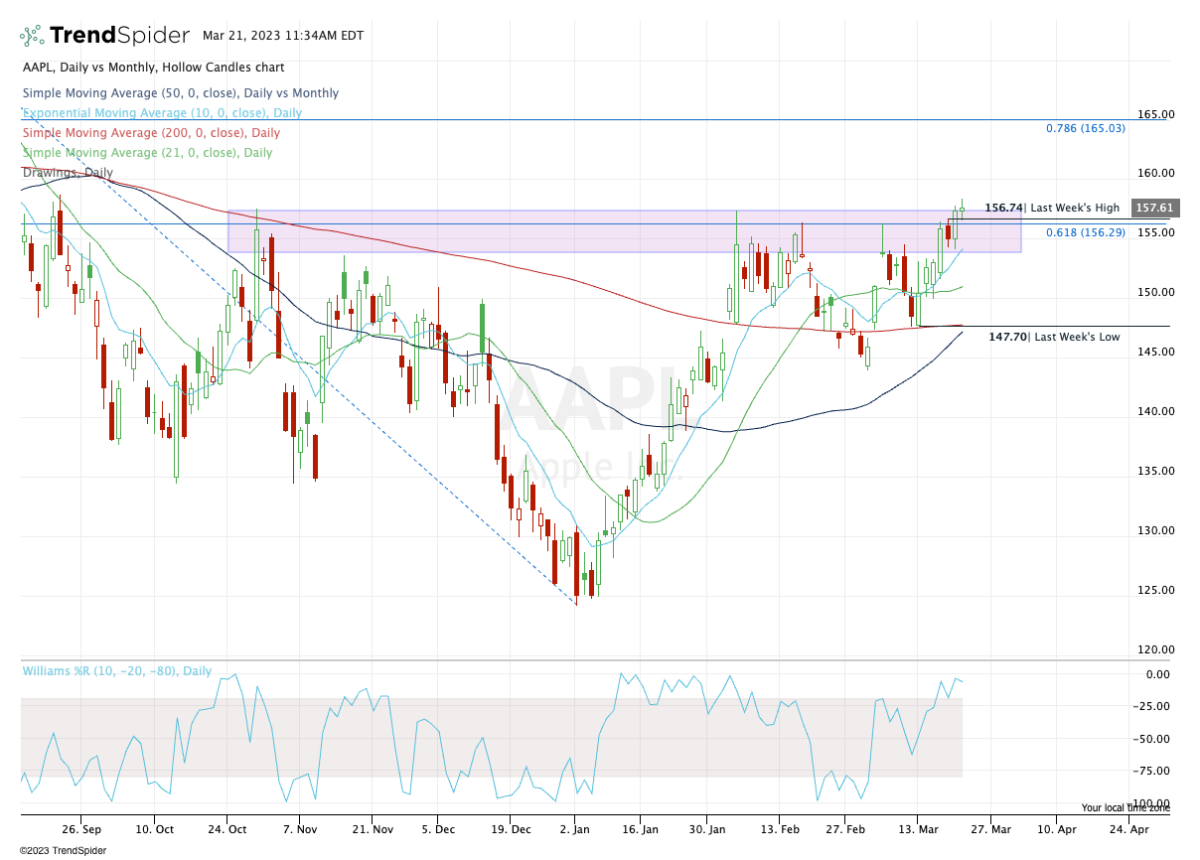The image size is (1200, 860).
Task: Click the 0.786 (165.03) Fibonacci level label
Action: [1085, 128]
